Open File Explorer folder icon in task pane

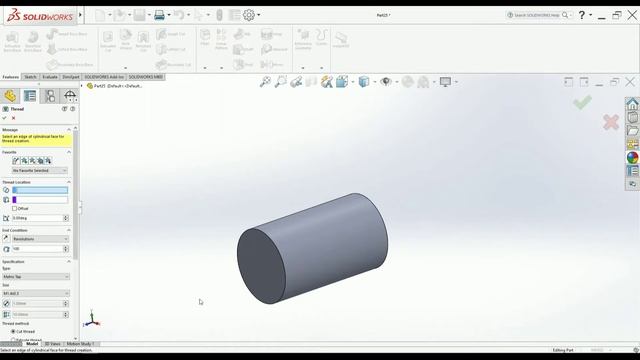[632, 131]
